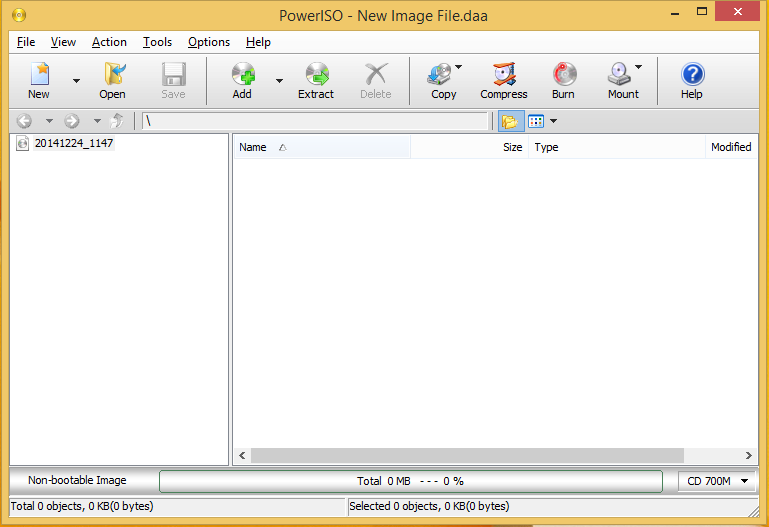Sort by the Name column header
The height and width of the screenshot is (527, 769).
322,147
